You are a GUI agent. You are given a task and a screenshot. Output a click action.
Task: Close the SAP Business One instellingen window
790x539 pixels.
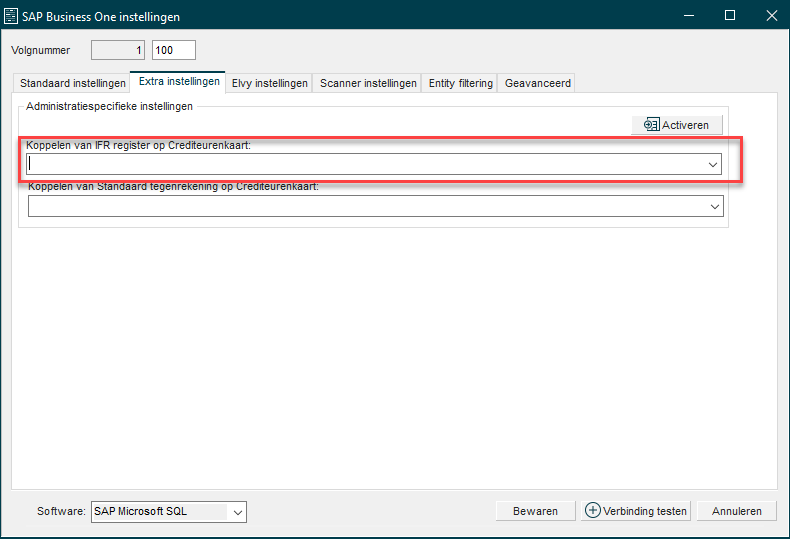(771, 16)
